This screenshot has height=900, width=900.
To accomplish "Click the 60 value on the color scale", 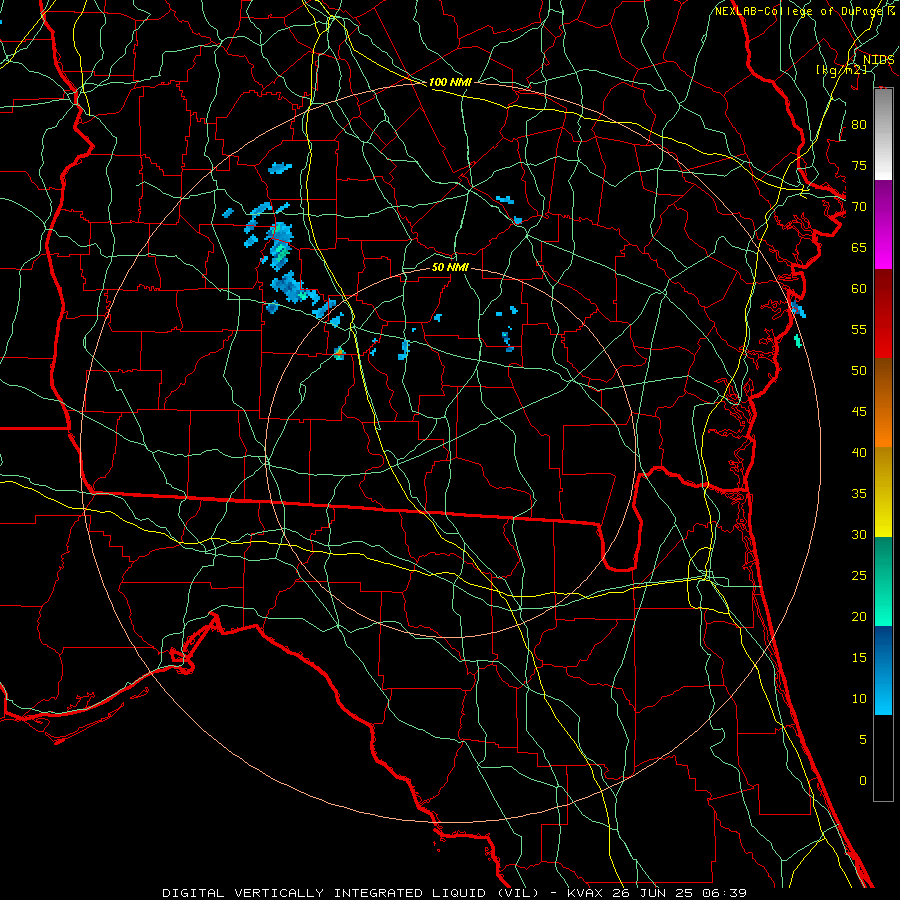I will click(859, 289).
